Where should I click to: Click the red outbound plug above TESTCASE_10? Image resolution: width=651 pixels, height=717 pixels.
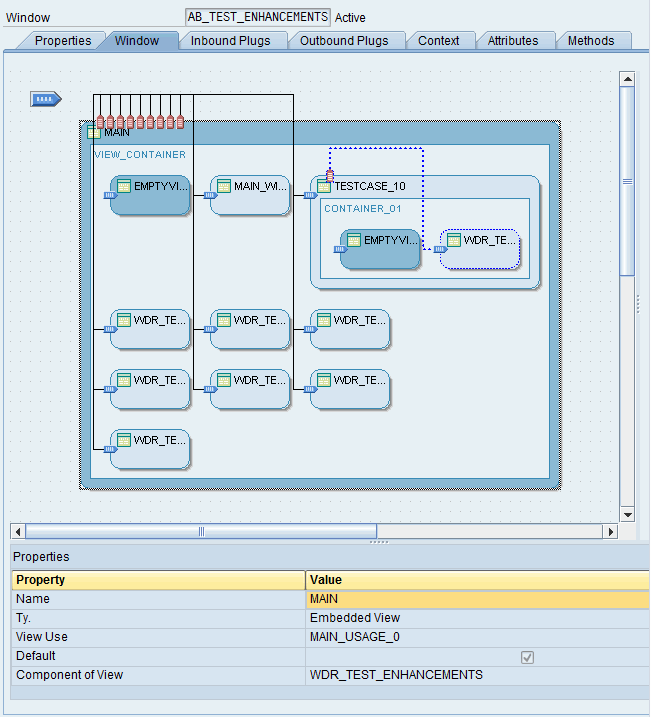click(x=330, y=175)
